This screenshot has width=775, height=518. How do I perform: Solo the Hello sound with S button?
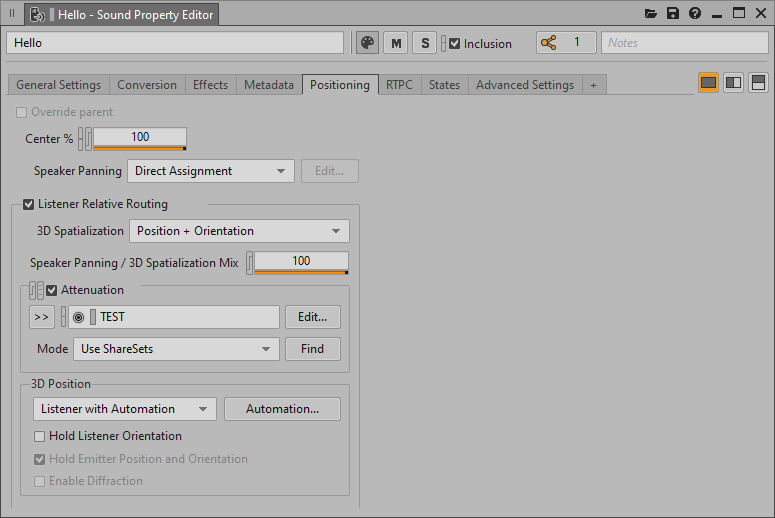[x=425, y=43]
